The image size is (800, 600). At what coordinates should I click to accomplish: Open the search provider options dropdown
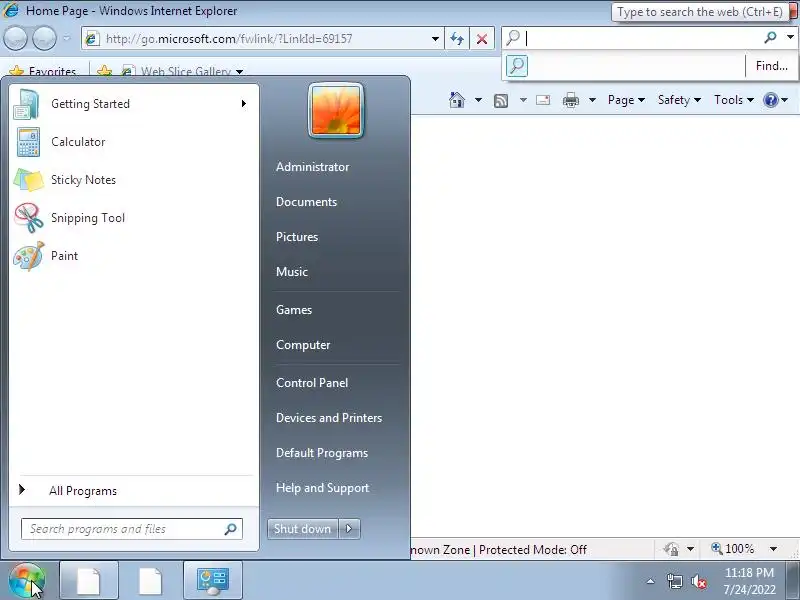pos(790,37)
